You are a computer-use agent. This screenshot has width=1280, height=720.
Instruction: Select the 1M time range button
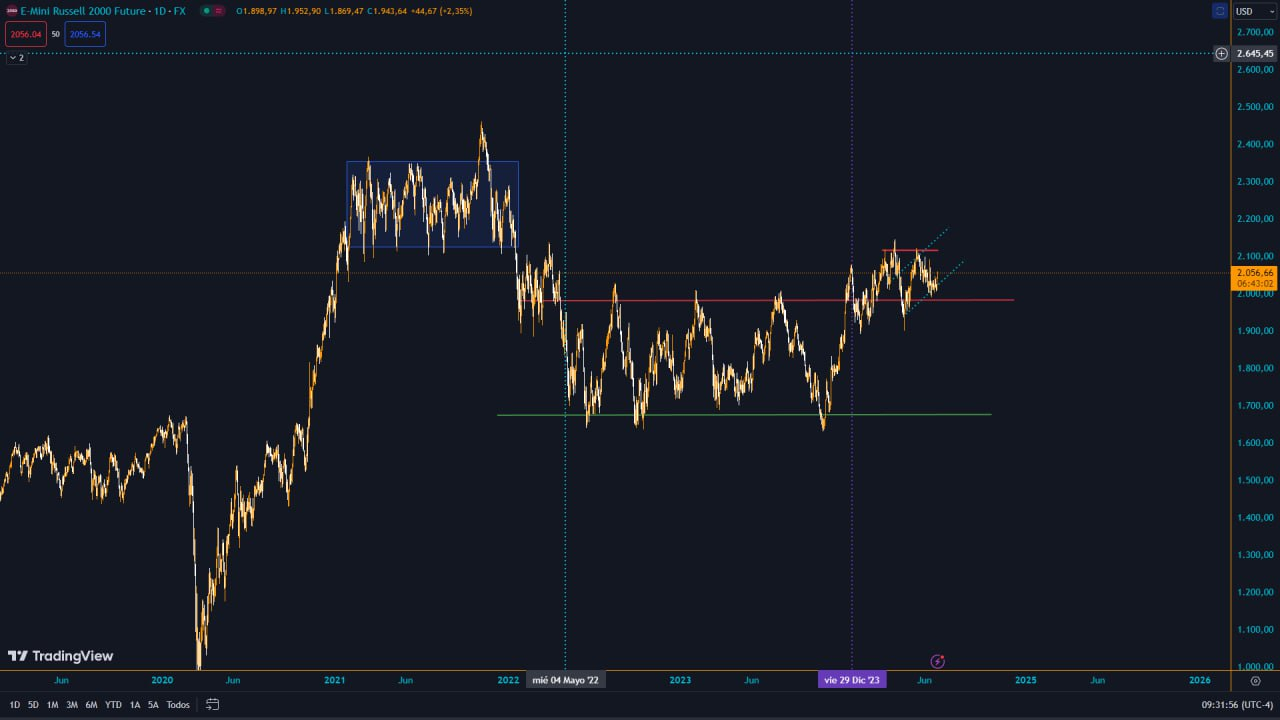52,705
